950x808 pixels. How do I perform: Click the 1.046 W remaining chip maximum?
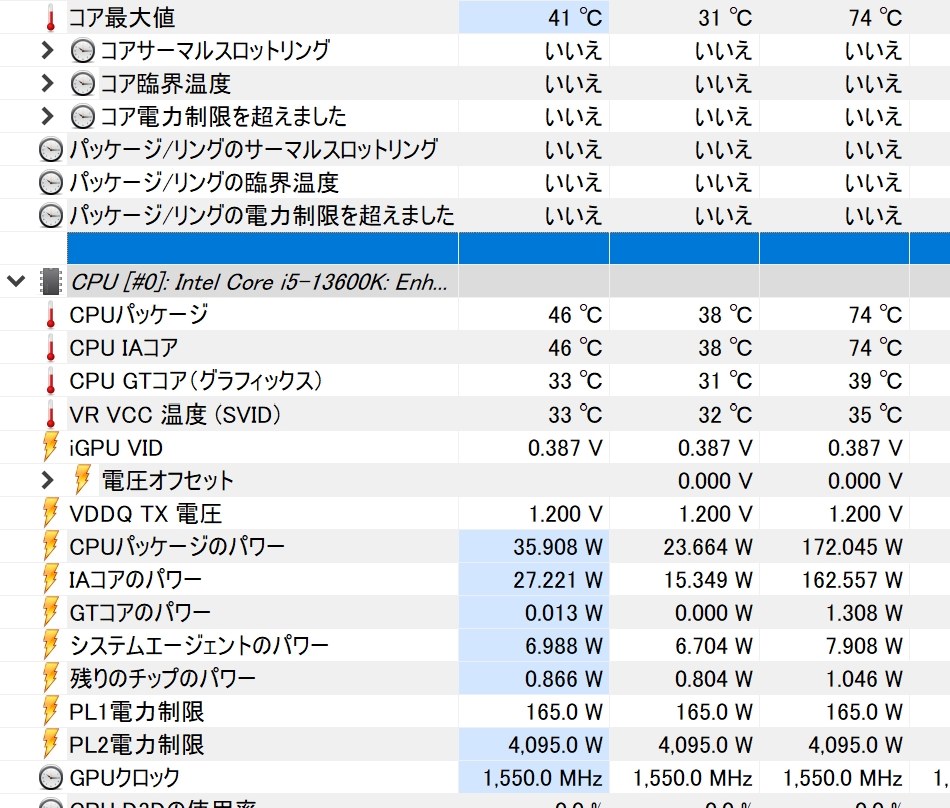(864, 679)
